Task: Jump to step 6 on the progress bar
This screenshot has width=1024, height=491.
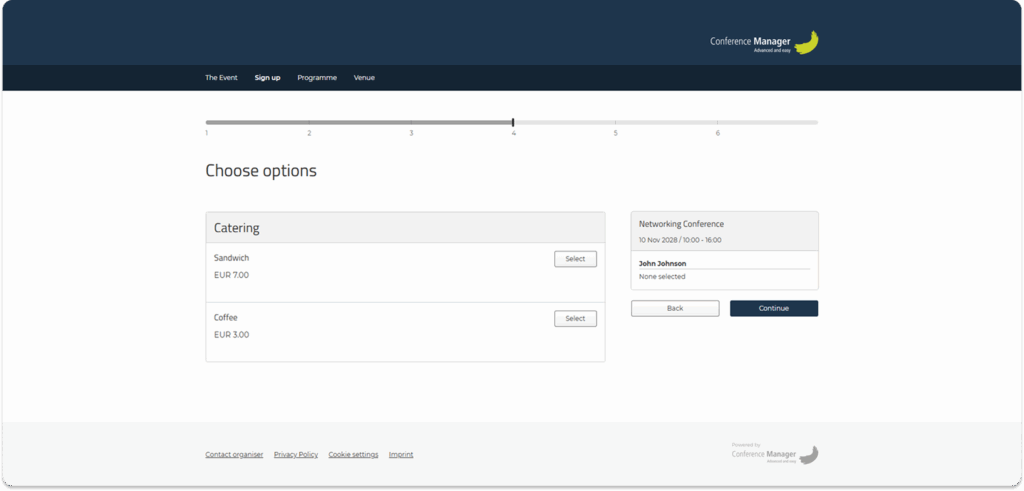Action: [x=717, y=123]
